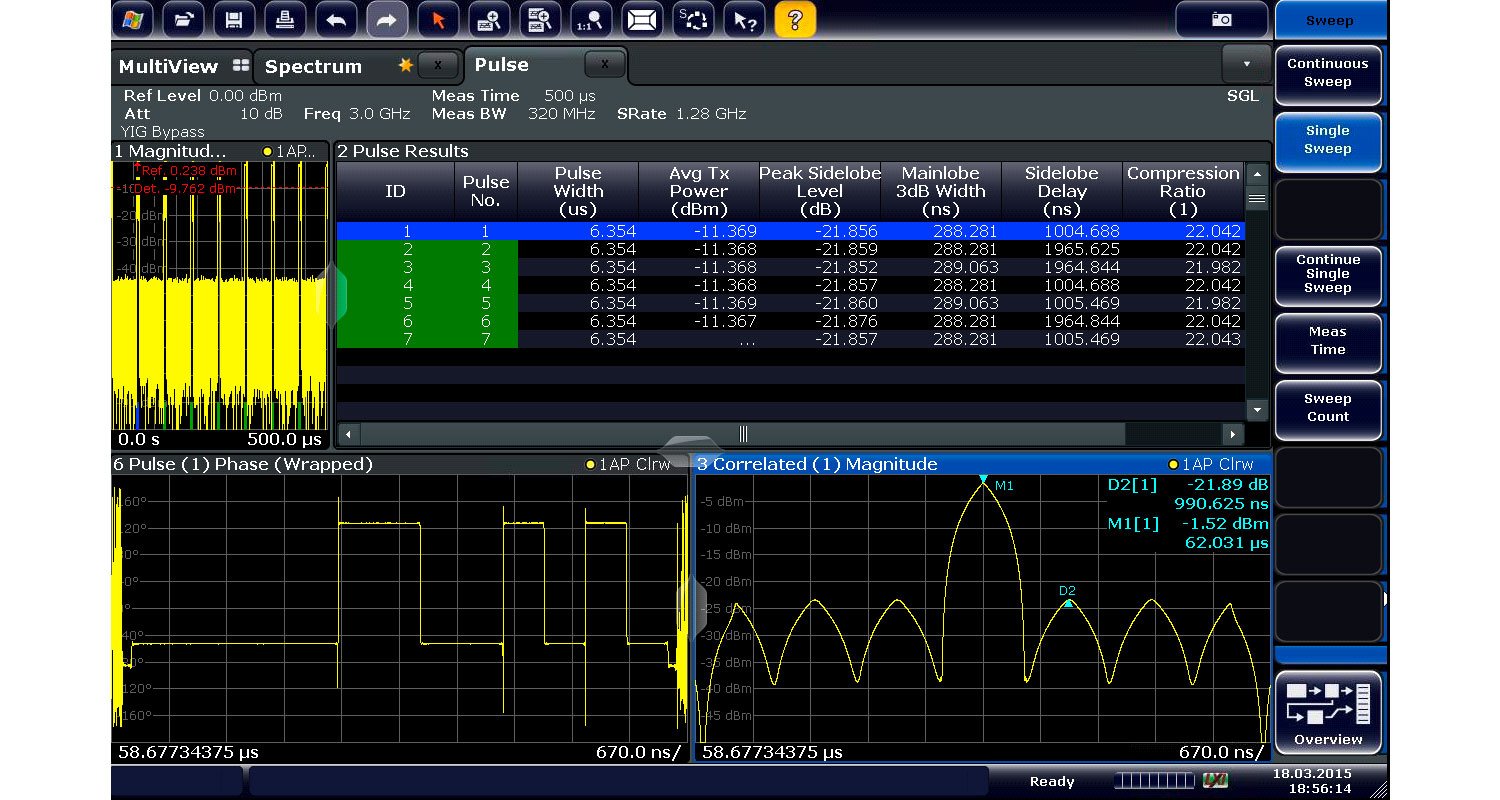
Task: Toggle the sequencer mode icon
Action: [x=692, y=19]
